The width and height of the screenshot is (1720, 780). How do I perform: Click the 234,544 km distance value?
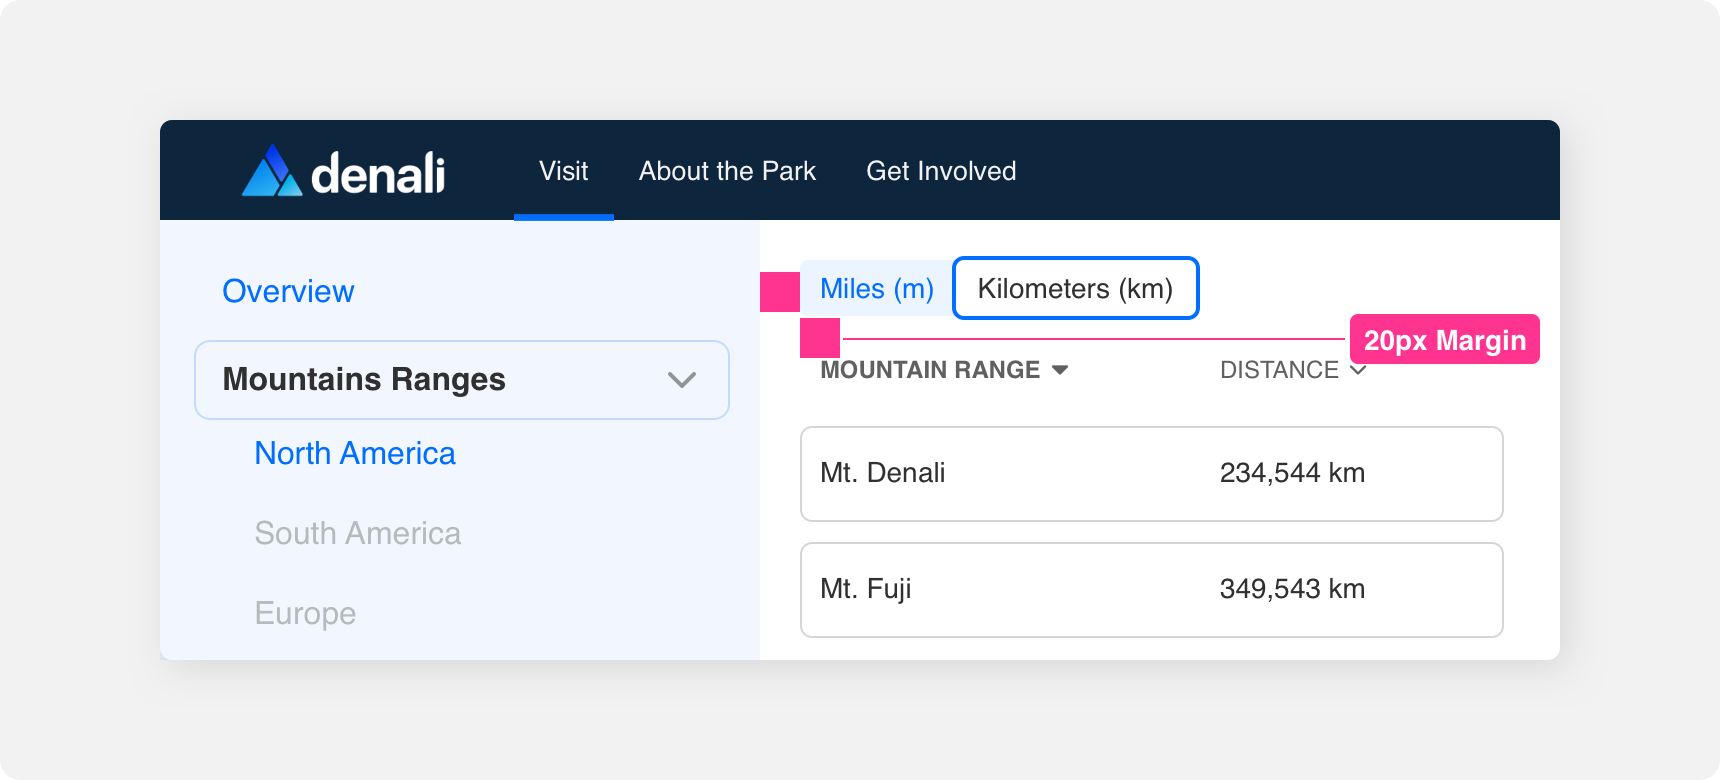pyautogui.click(x=1292, y=473)
